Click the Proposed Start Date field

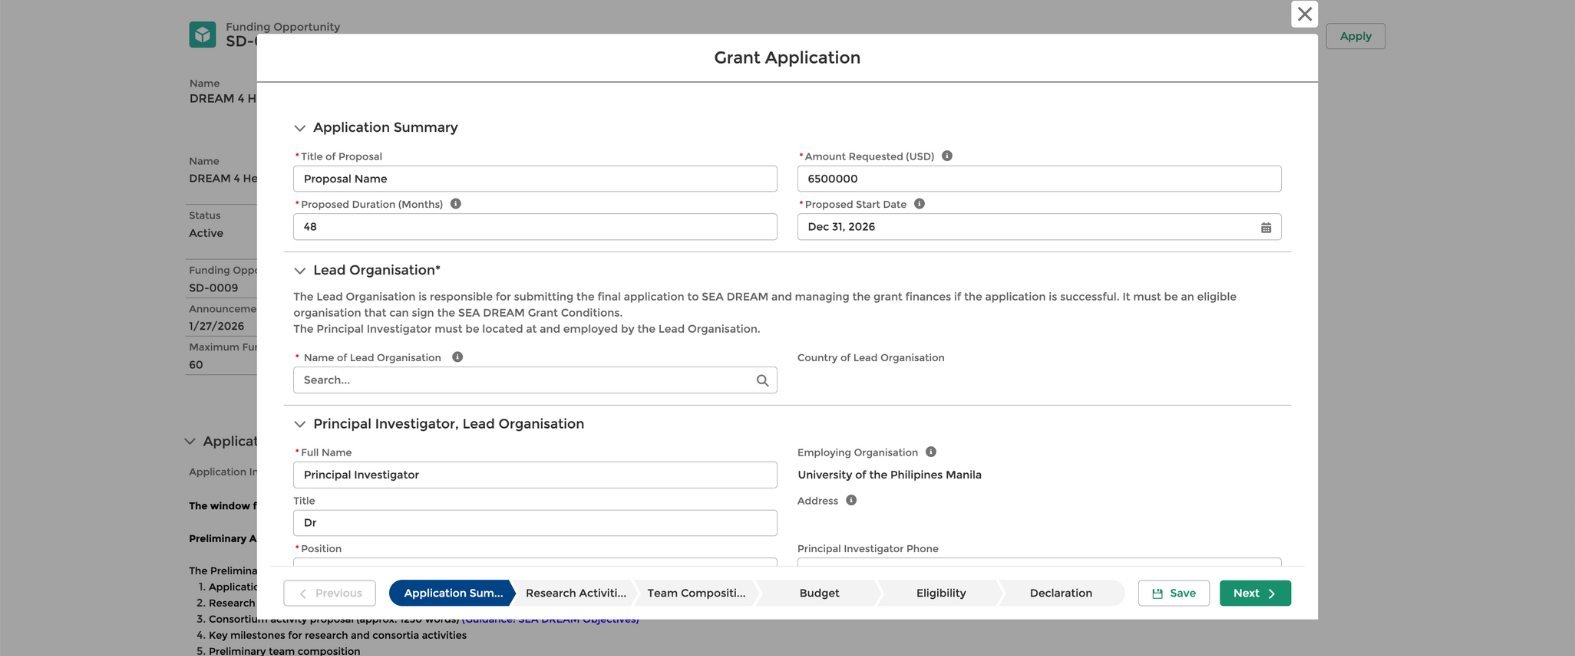[x=1039, y=227]
